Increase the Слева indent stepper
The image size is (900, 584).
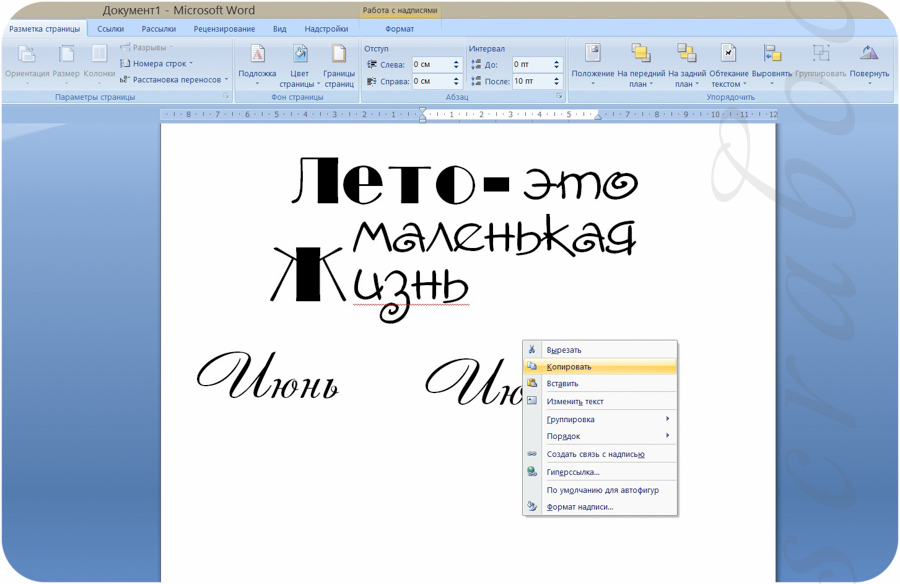[x=456, y=62]
